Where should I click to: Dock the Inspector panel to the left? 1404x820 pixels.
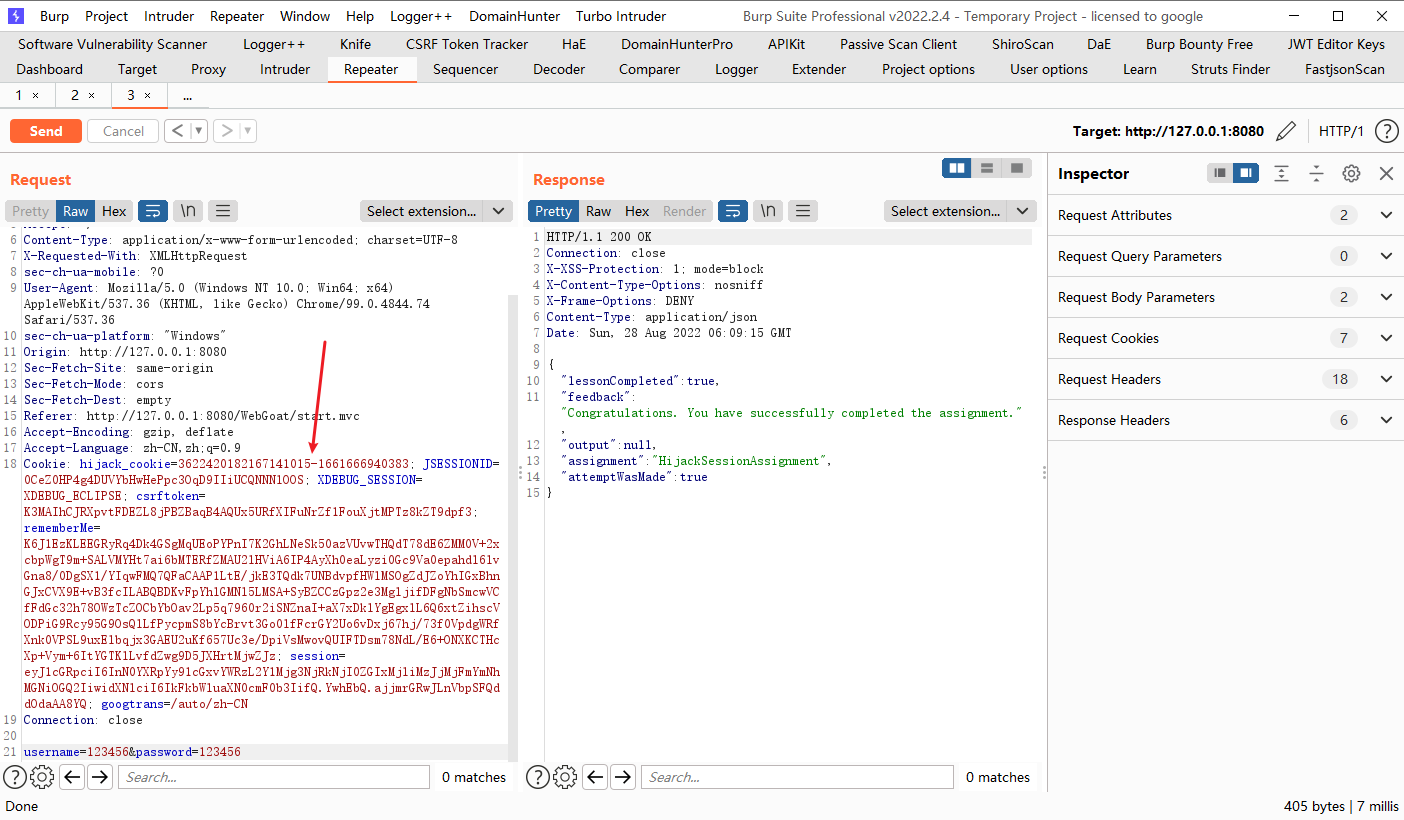[1220, 173]
